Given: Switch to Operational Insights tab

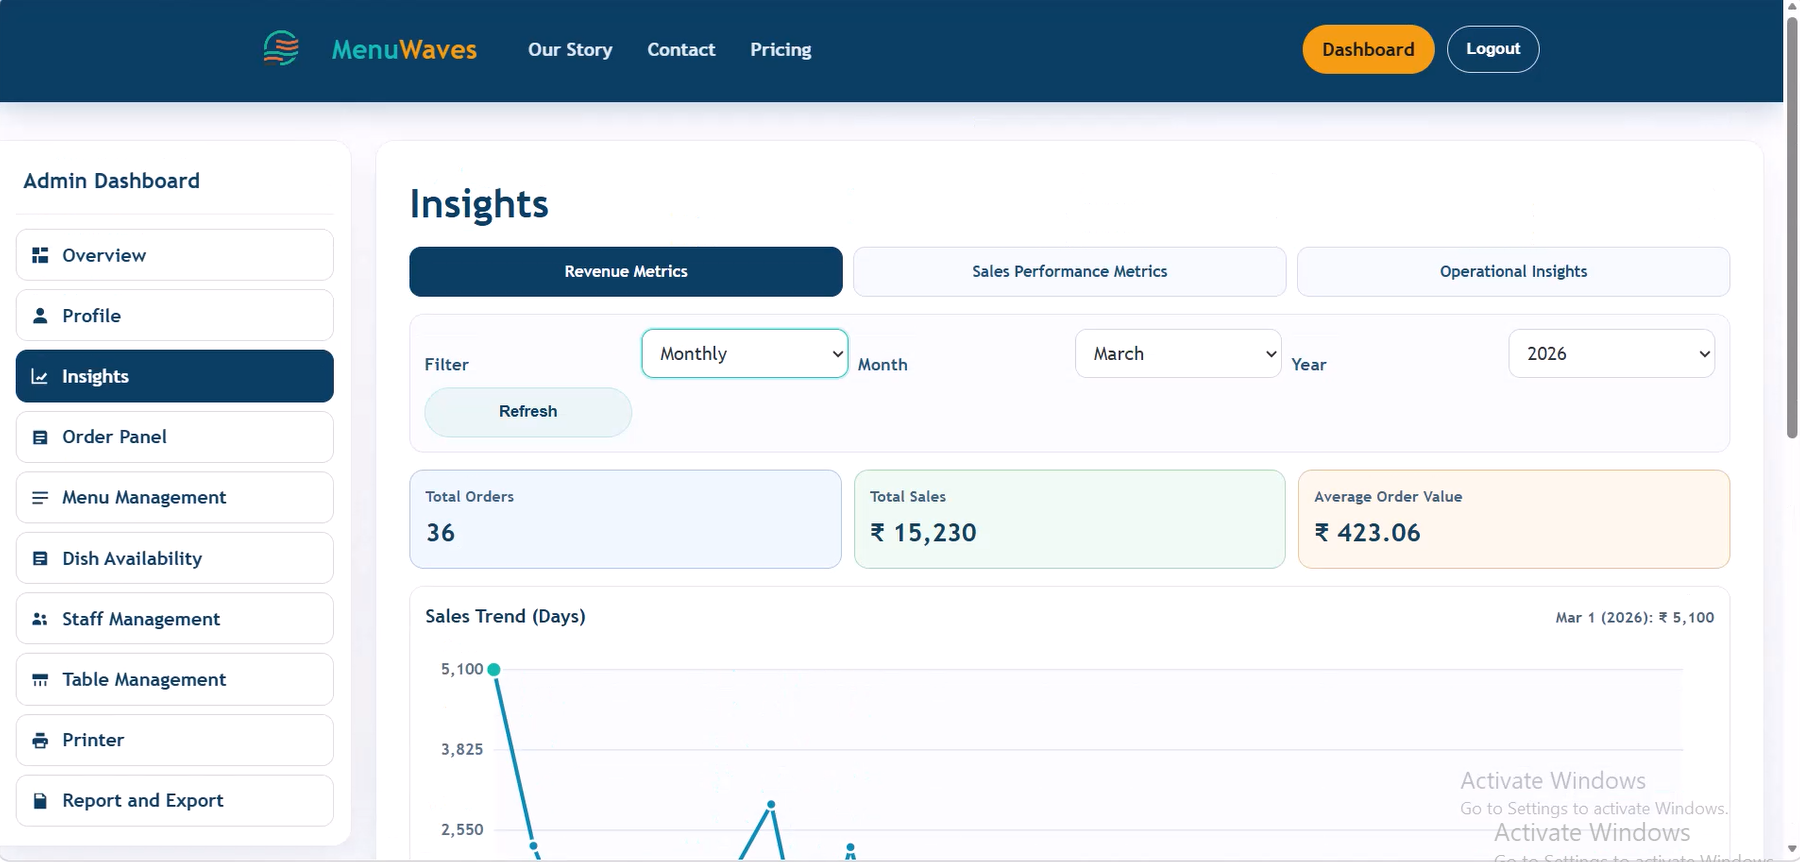Looking at the screenshot, I should (x=1513, y=271).
